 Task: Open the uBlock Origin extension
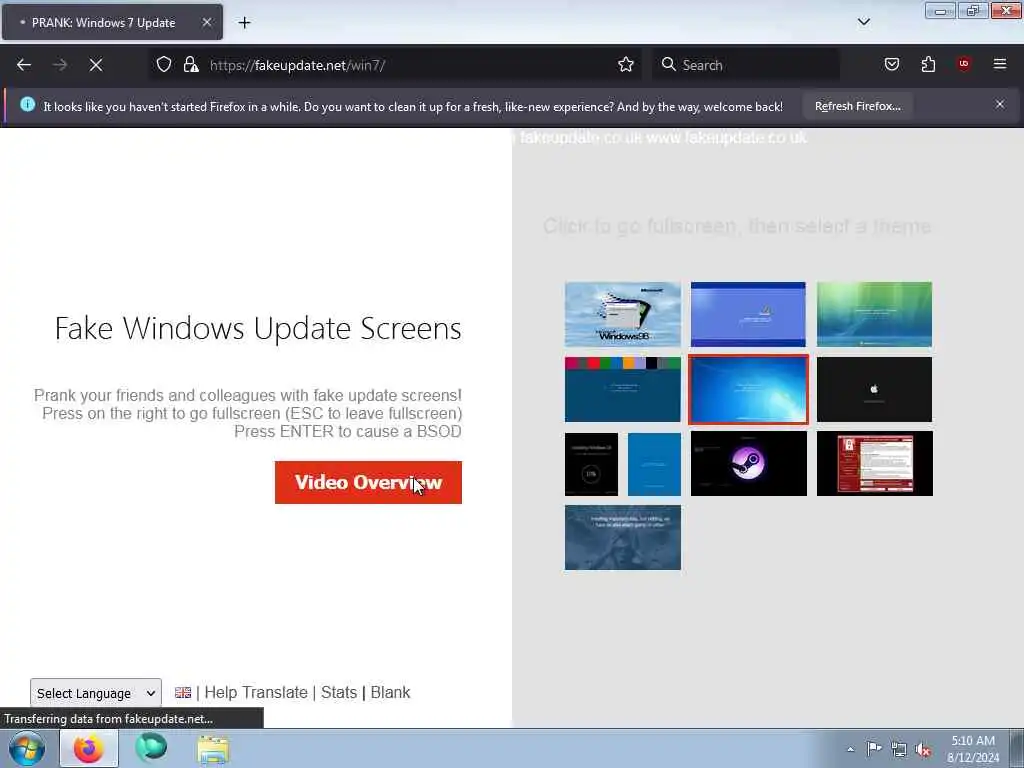(x=963, y=64)
